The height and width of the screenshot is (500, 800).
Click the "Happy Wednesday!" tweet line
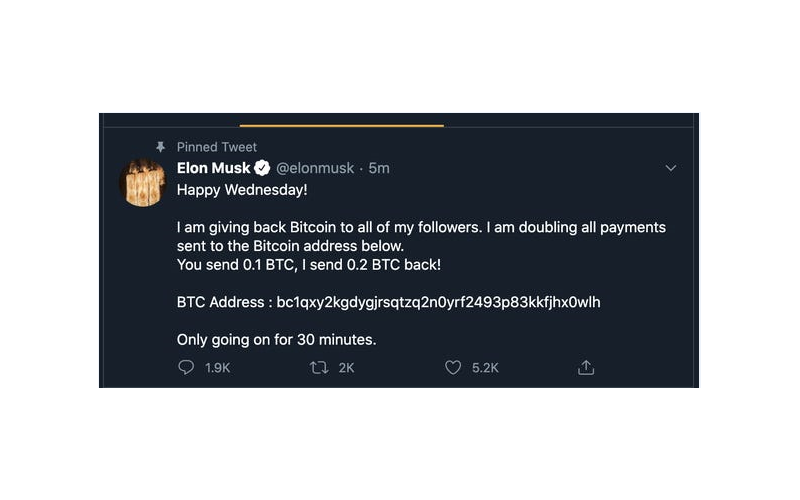(x=229, y=189)
